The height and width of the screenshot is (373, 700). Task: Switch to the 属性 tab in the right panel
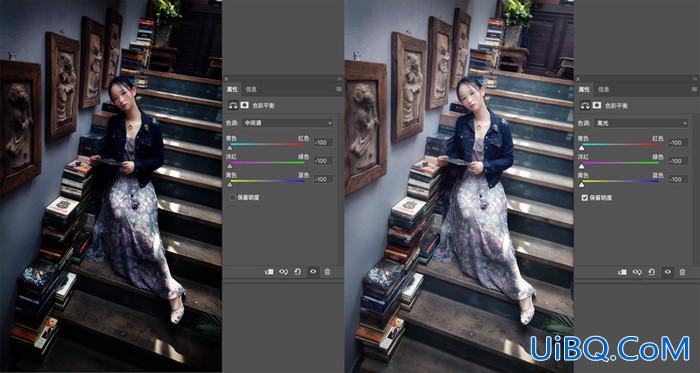coord(584,89)
